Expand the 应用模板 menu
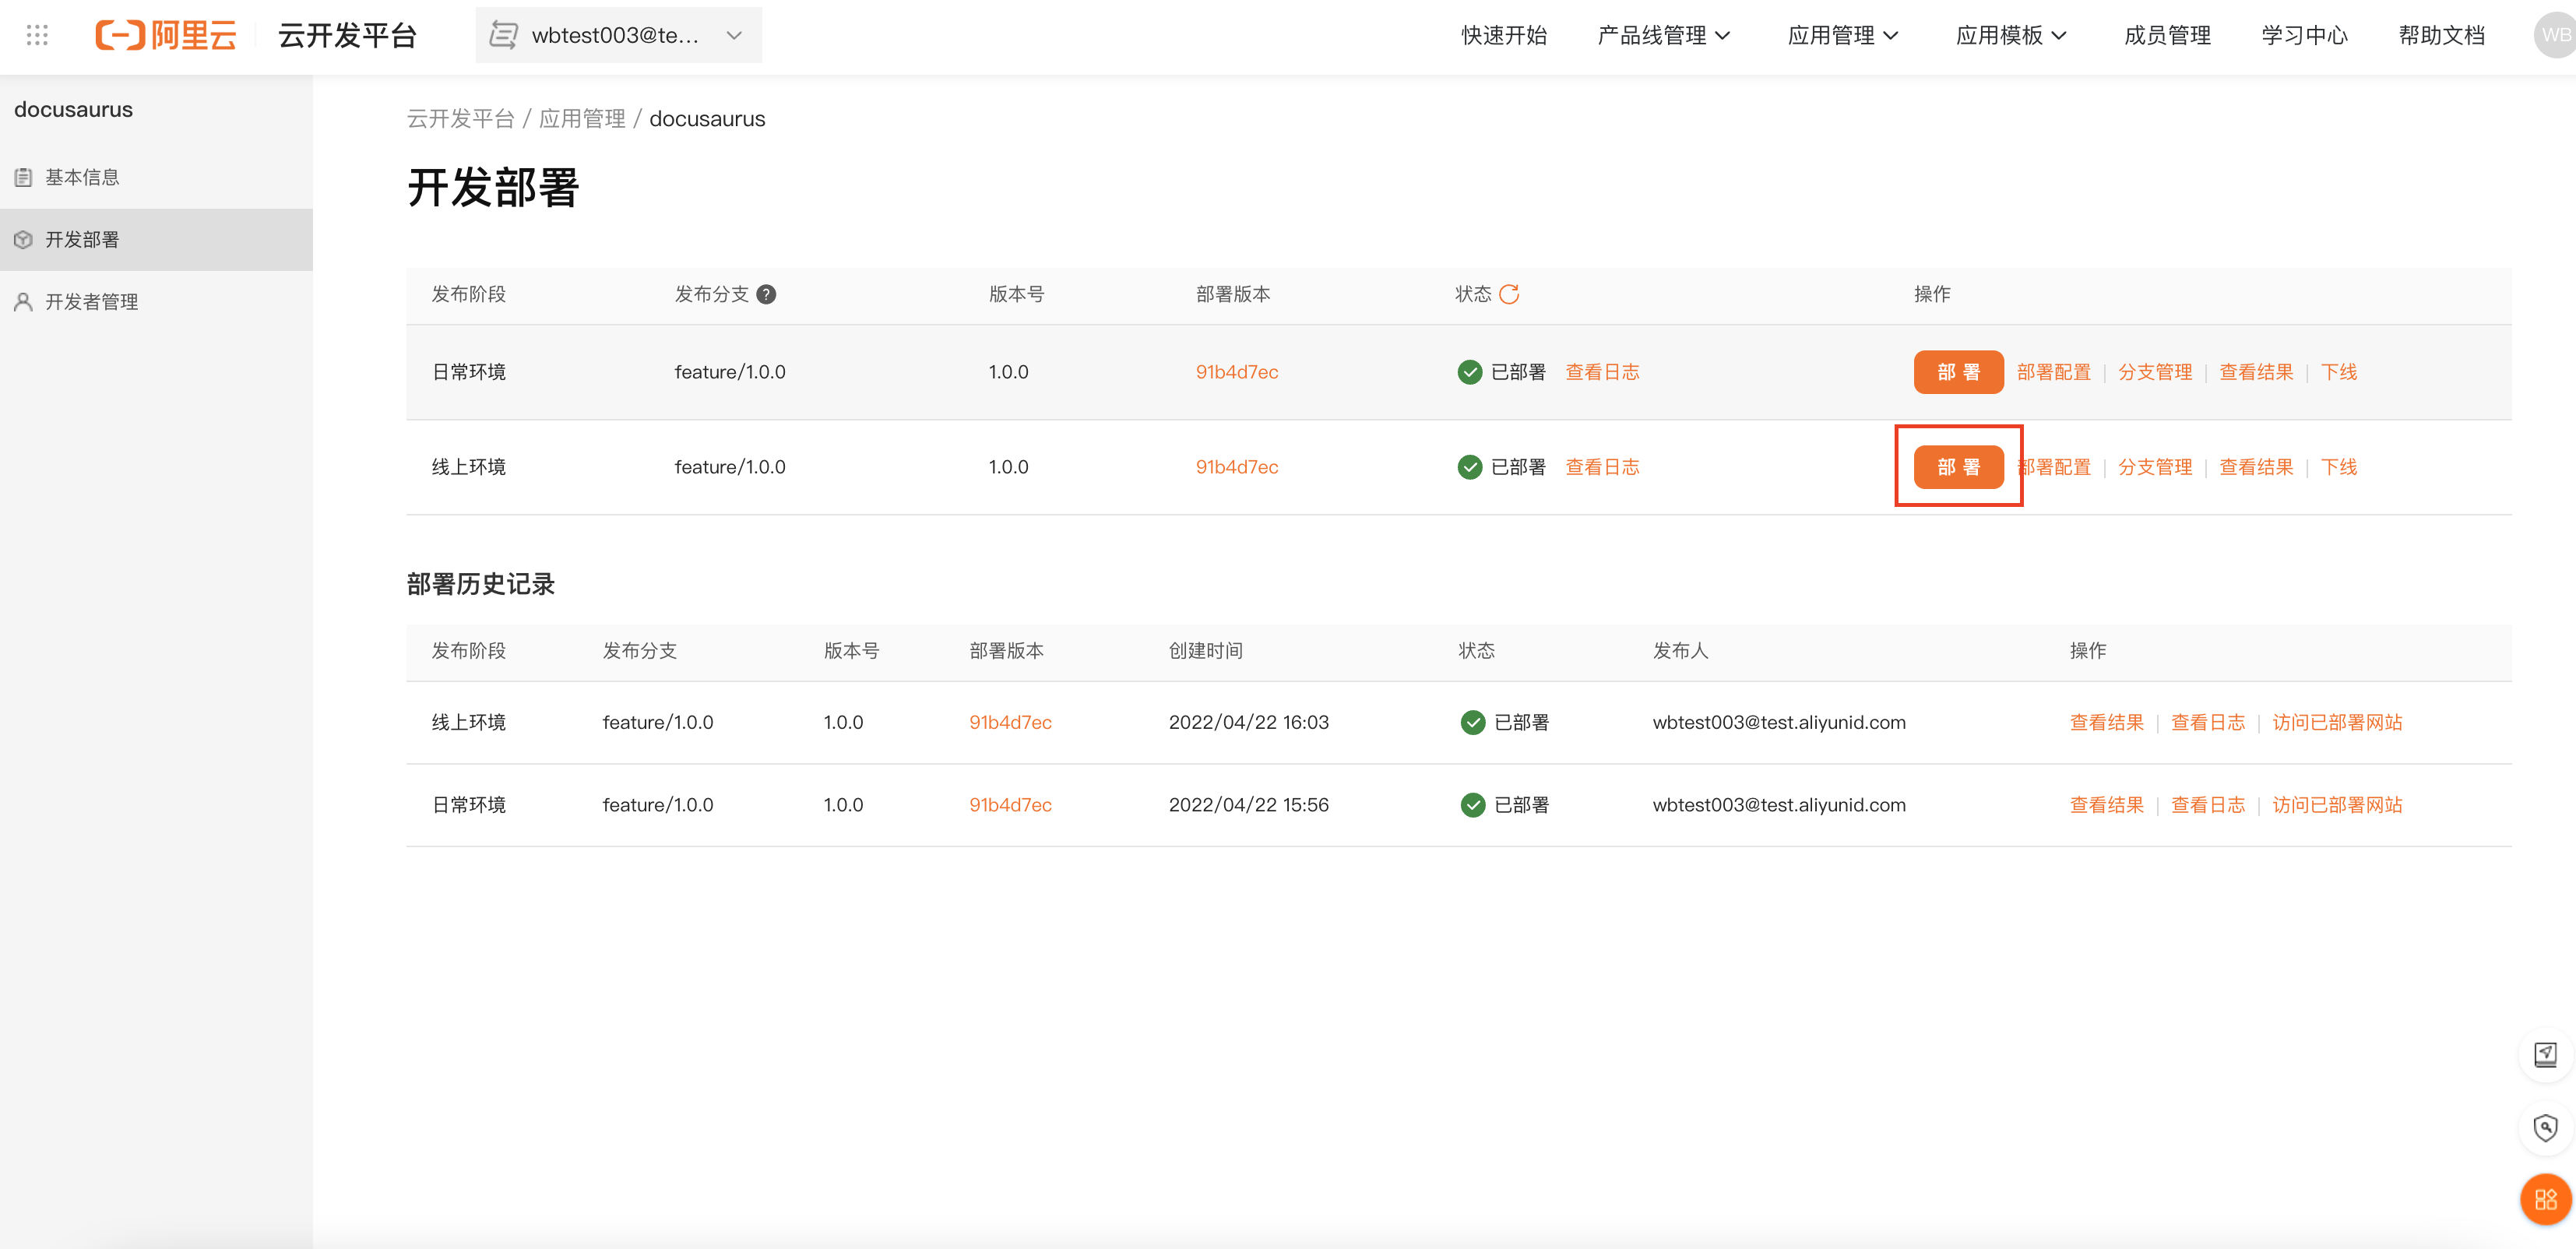The height and width of the screenshot is (1249, 2576). (2010, 35)
